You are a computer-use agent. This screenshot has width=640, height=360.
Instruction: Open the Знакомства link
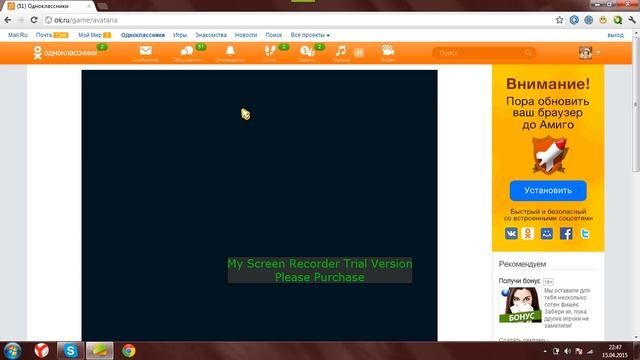tap(211, 35)
